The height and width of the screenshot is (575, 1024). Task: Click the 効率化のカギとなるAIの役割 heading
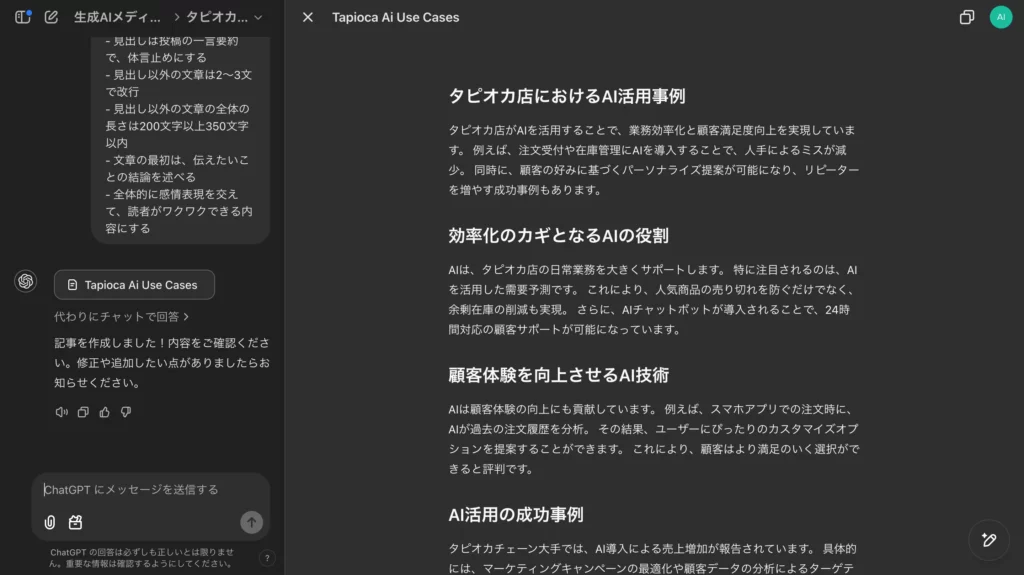[558, 236]
